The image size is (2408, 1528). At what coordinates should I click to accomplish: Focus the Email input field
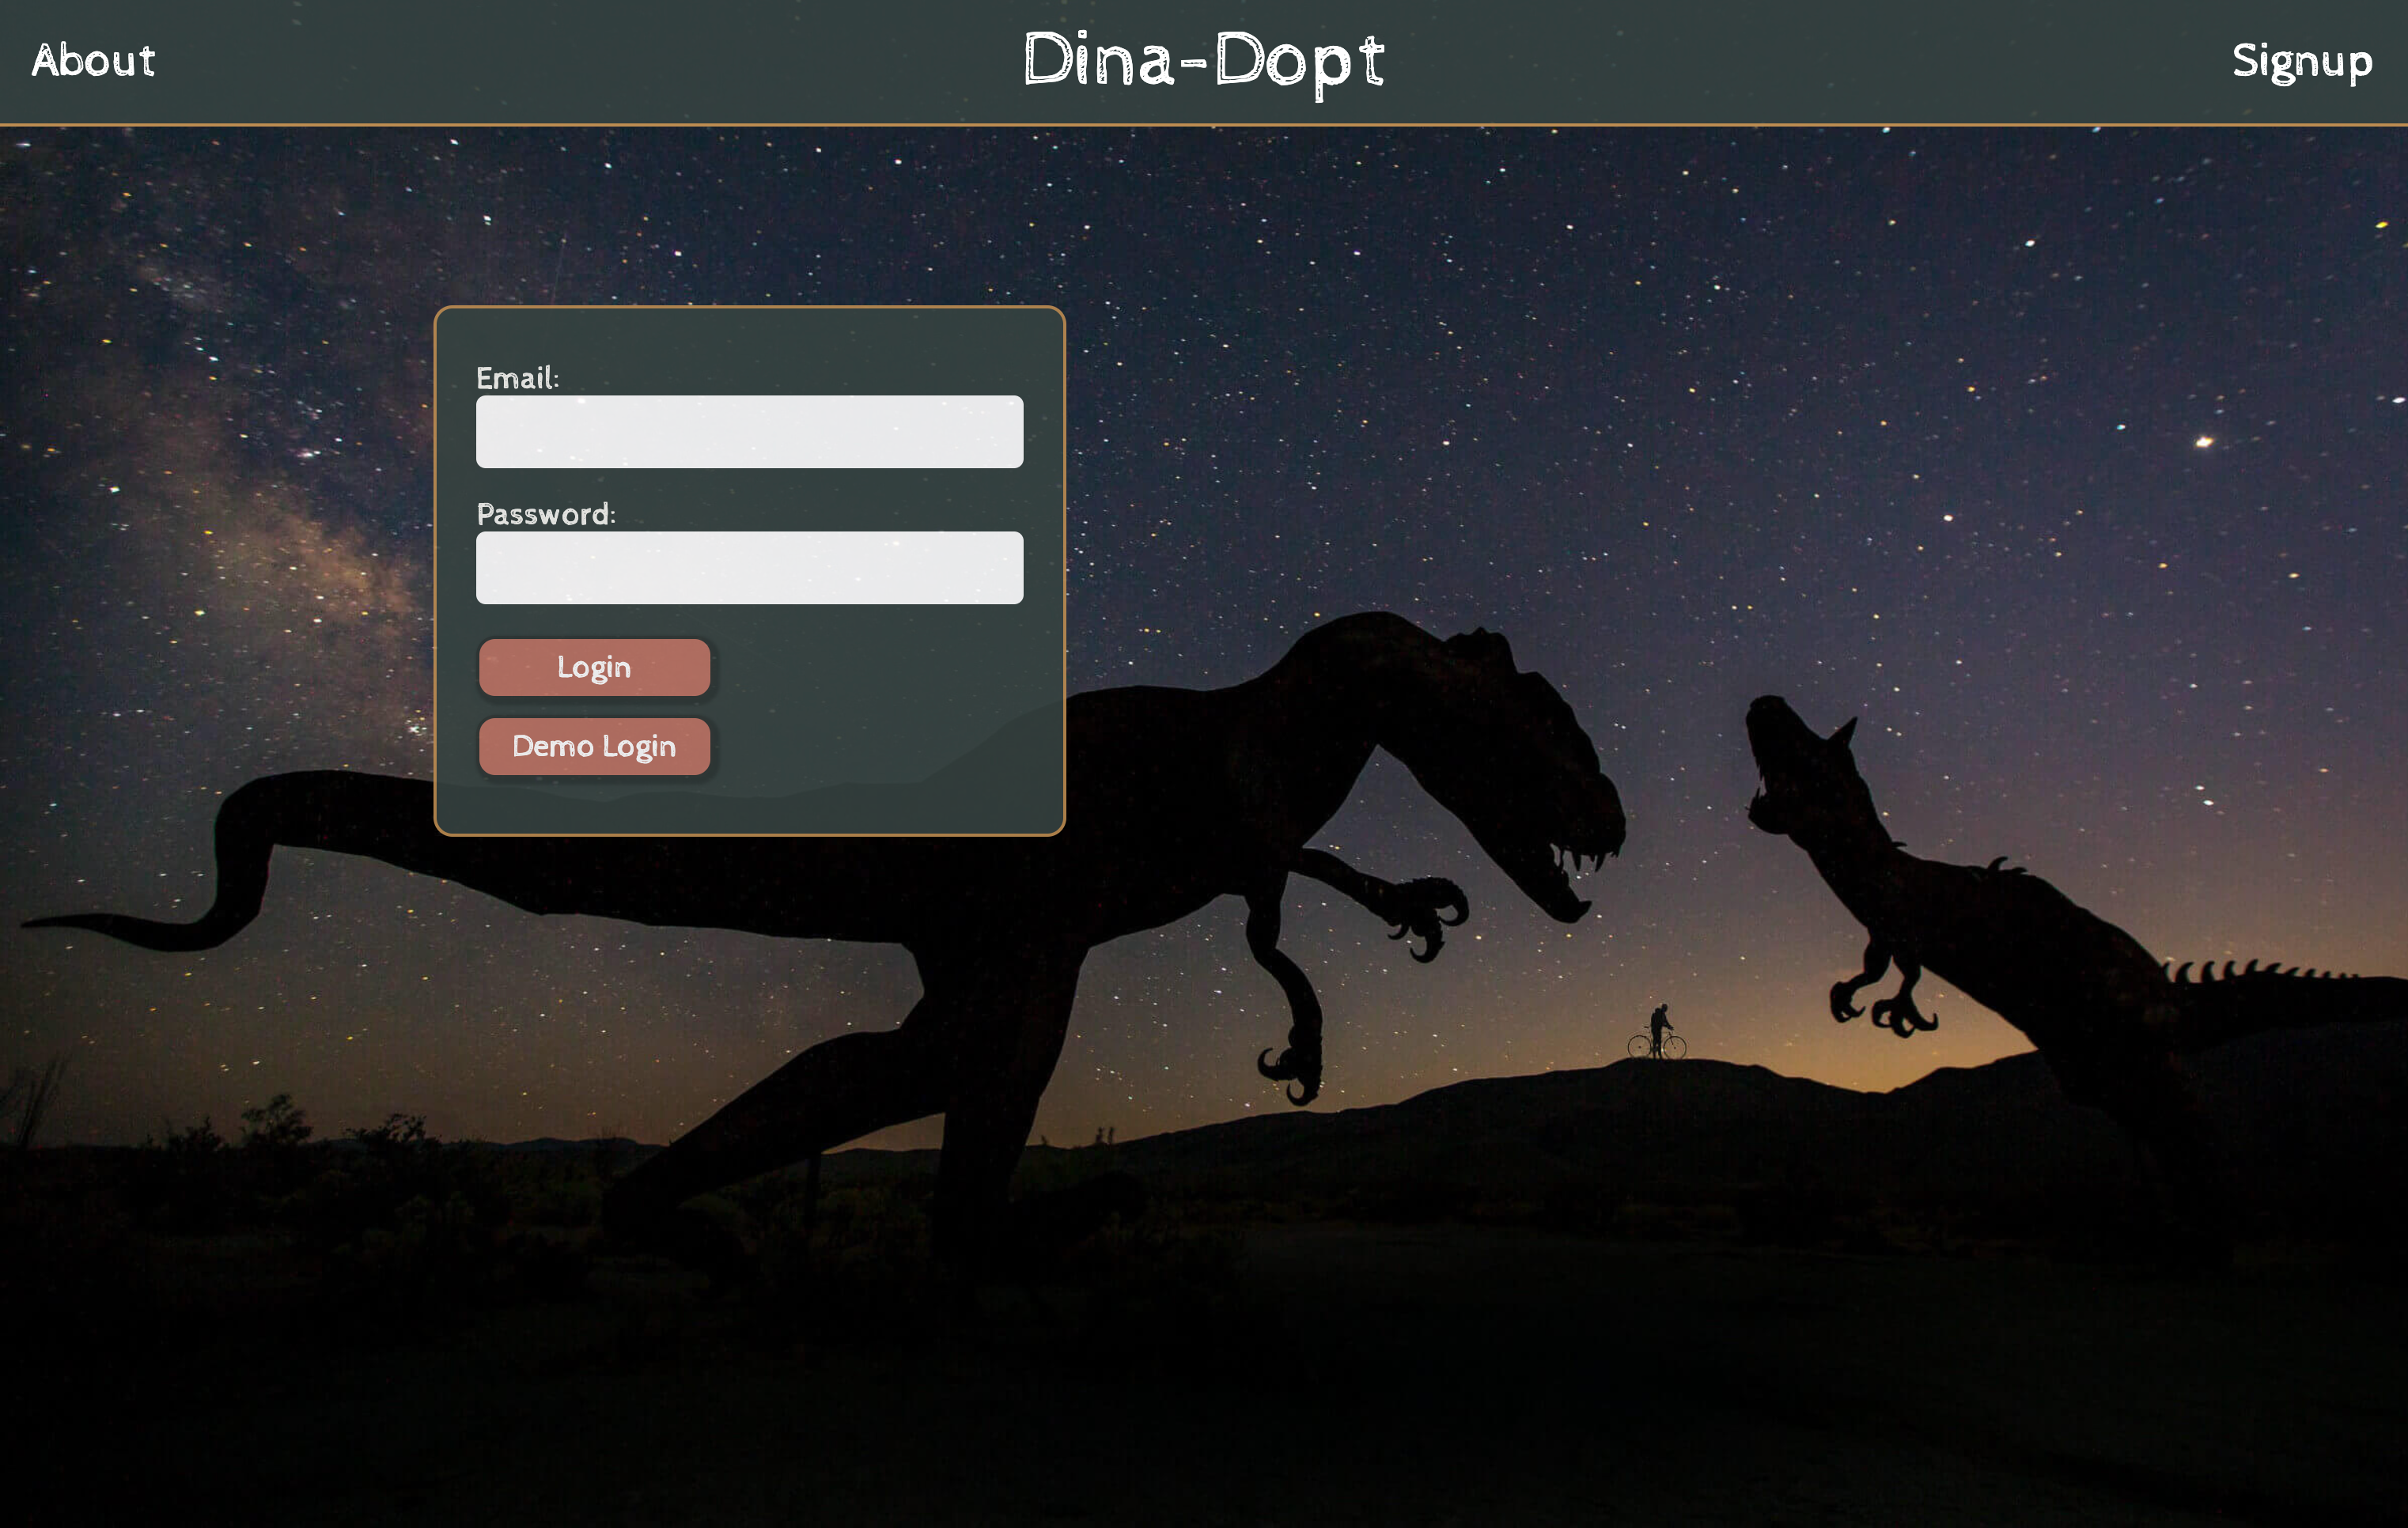(x=749, y=432)
